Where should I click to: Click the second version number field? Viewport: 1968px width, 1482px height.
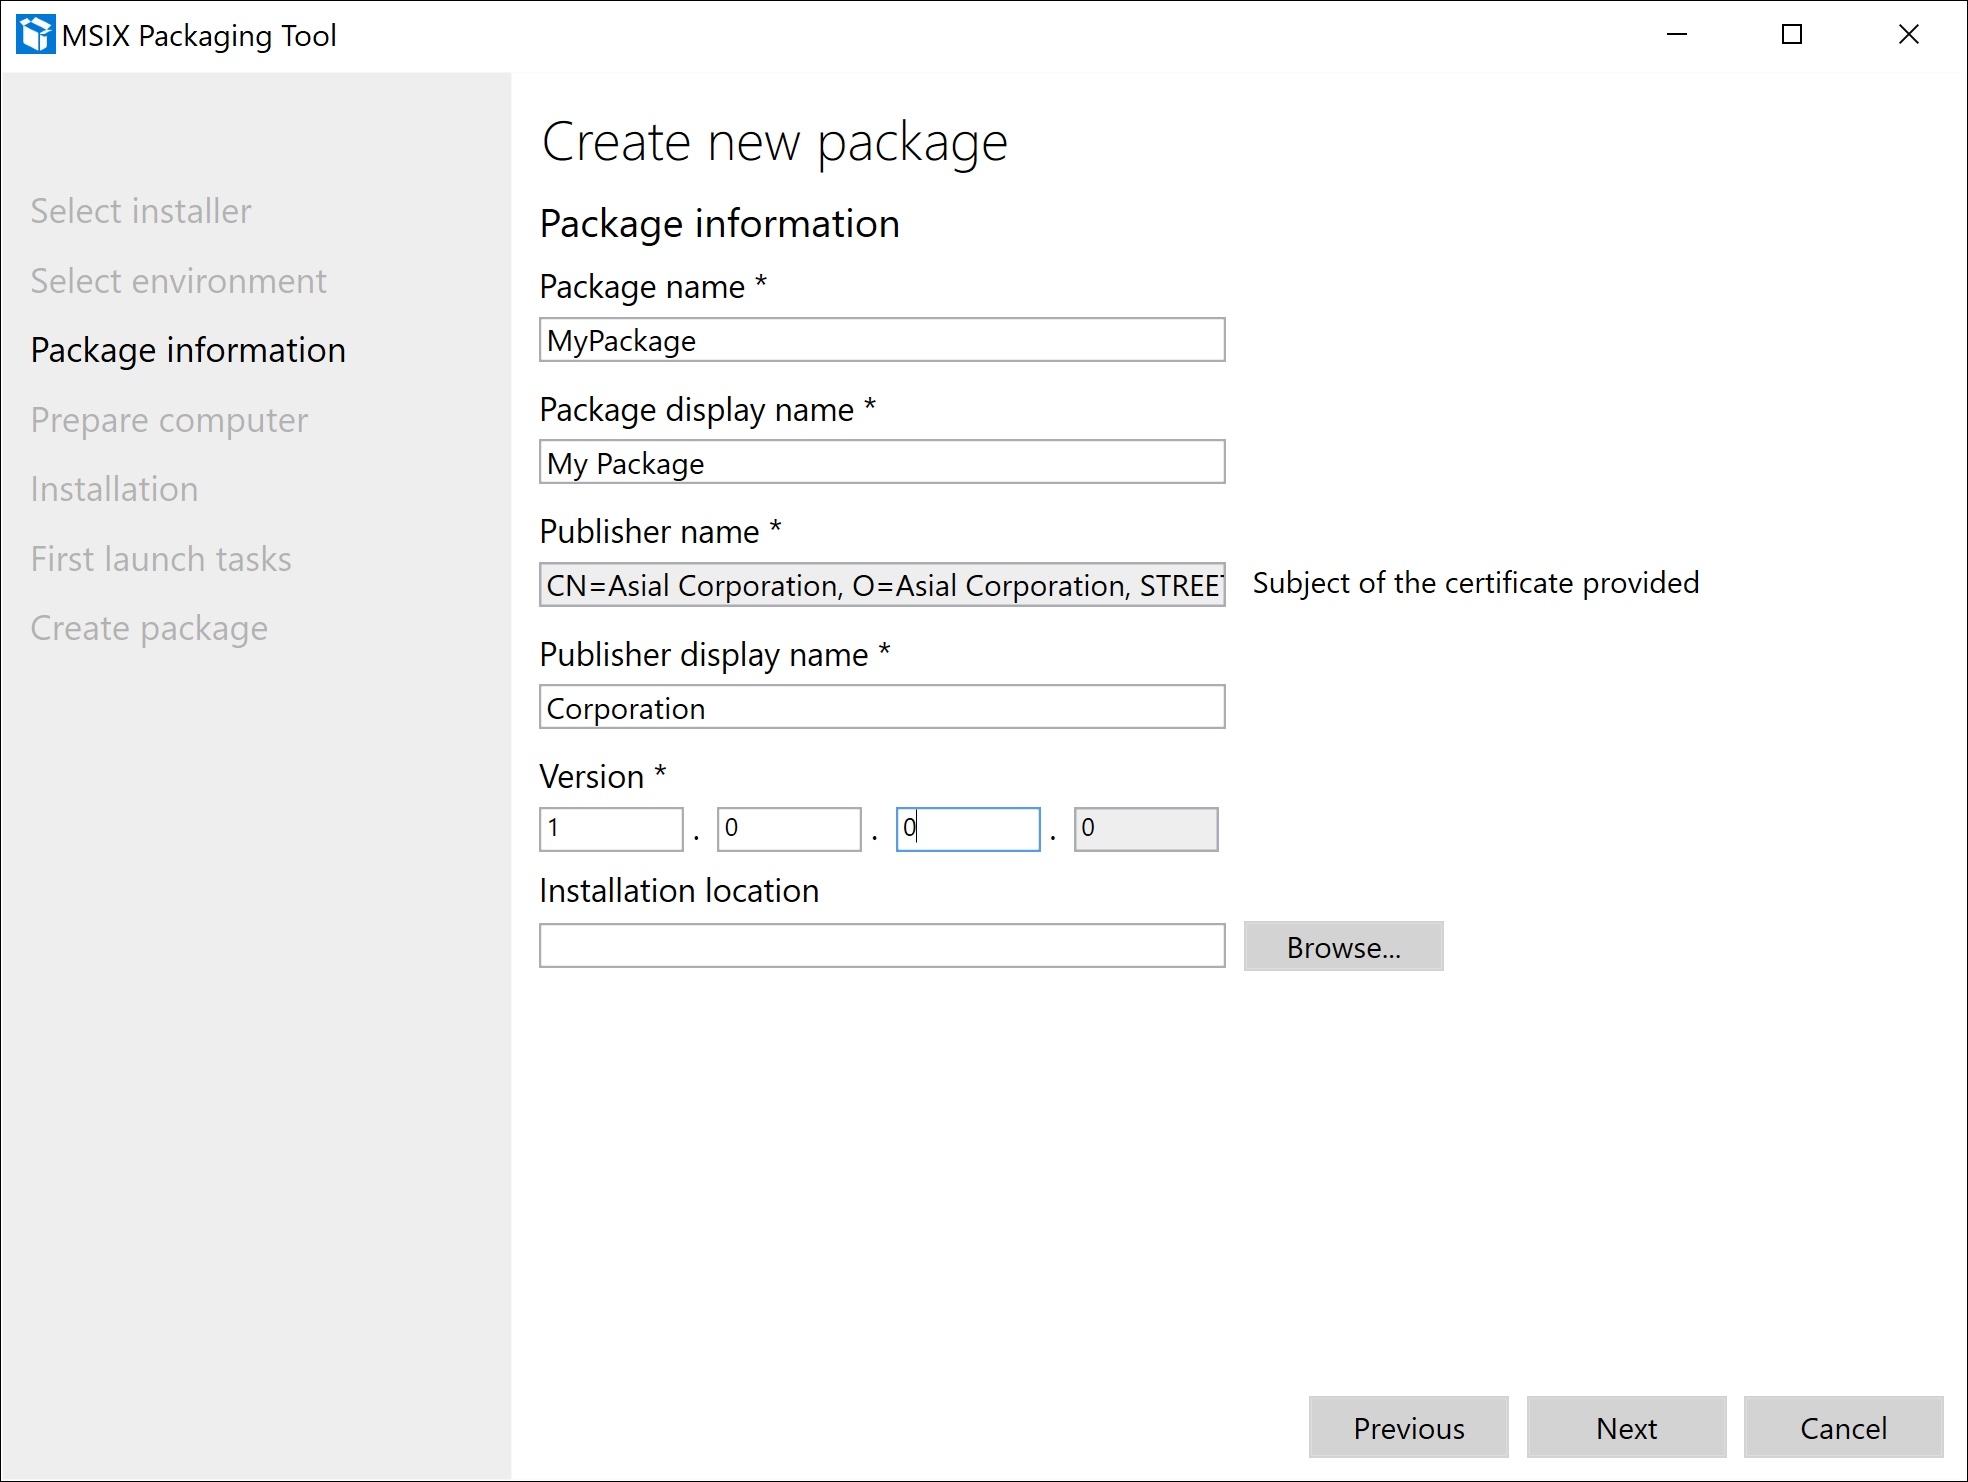coord(788,829)
